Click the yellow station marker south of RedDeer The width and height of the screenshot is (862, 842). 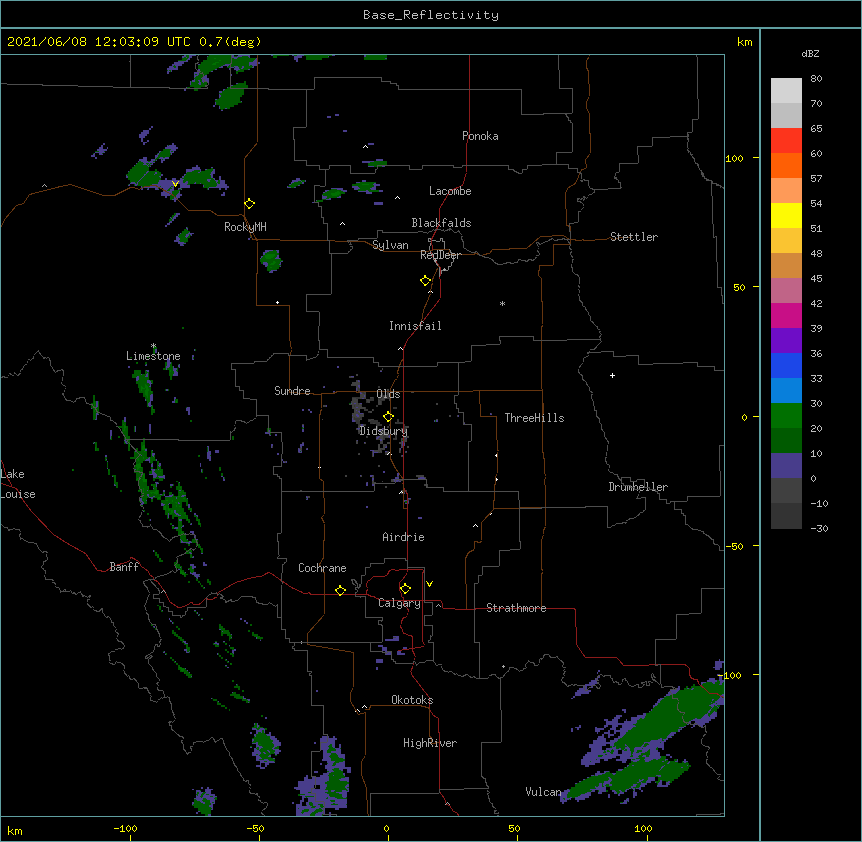[426, 281]
